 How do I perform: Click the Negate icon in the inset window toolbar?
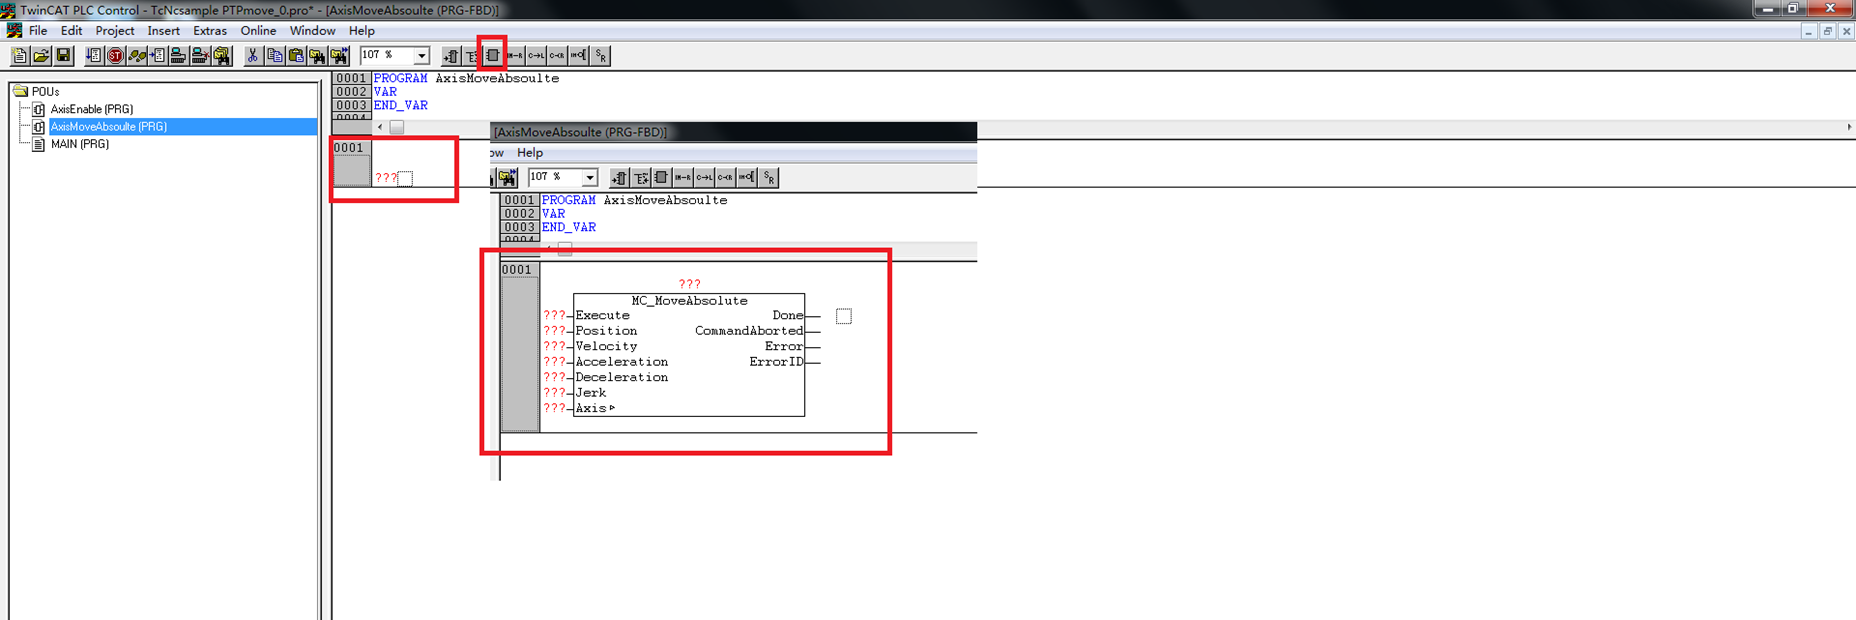point(746,177)
